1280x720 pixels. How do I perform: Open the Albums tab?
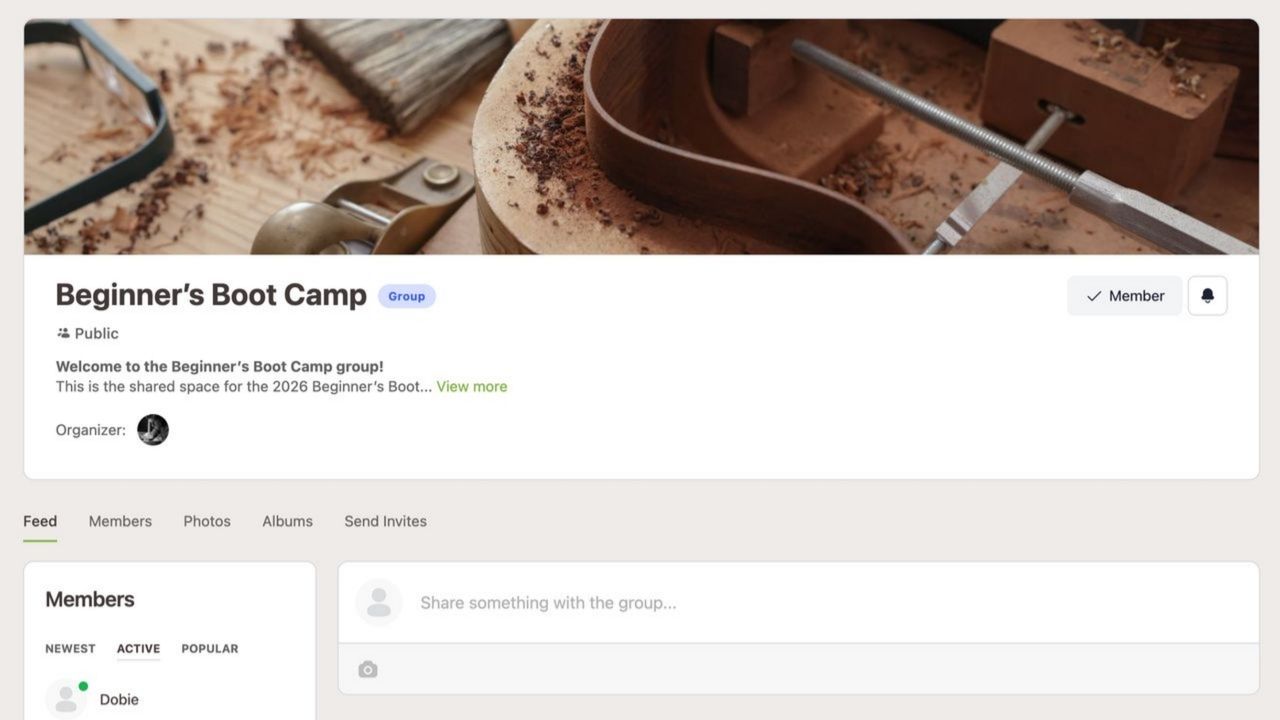(x=287, y=521)
